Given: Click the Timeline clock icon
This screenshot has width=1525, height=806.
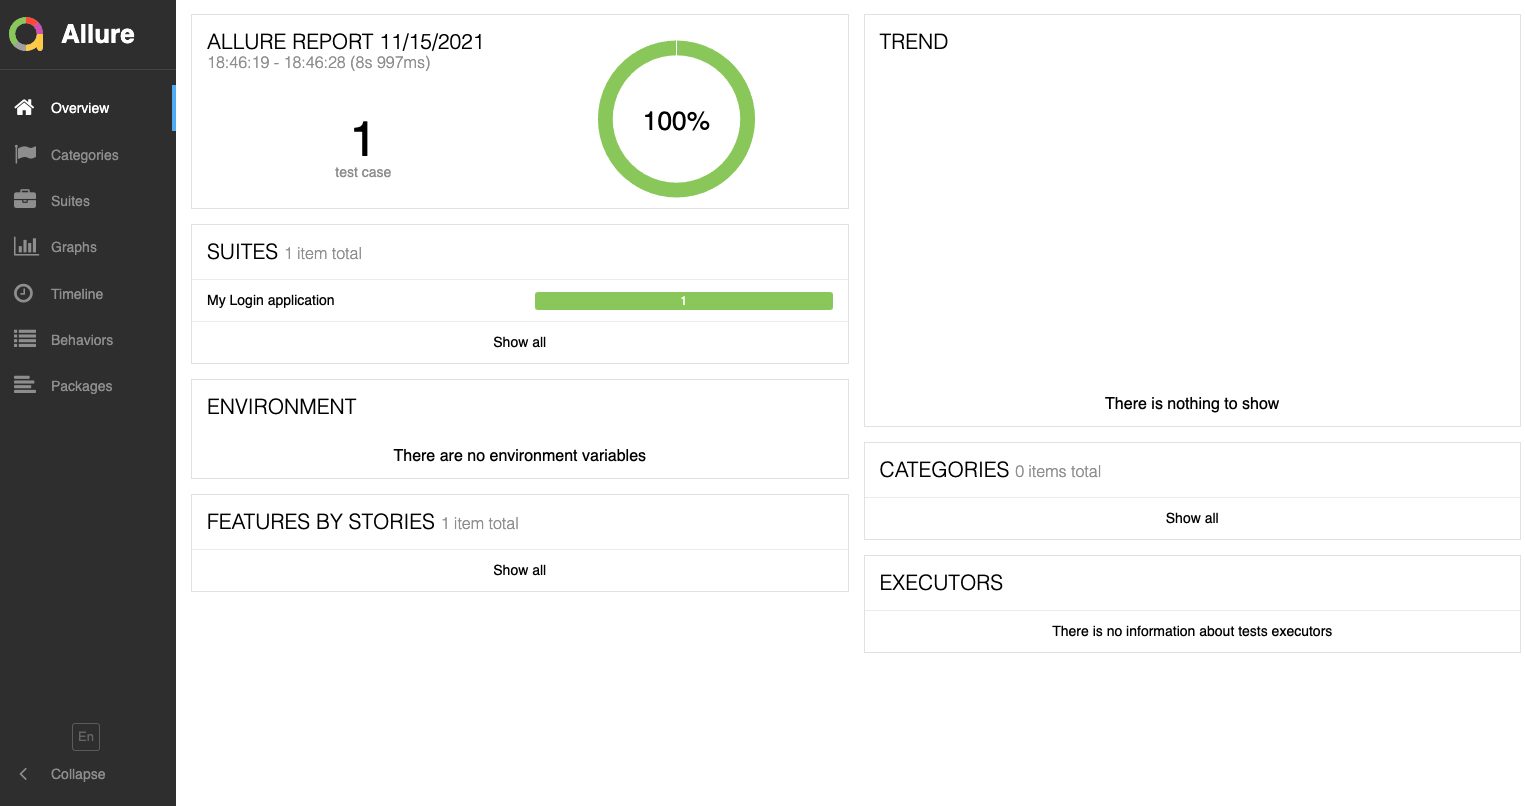Looking at the screenshot, I should tap(24, 293).
